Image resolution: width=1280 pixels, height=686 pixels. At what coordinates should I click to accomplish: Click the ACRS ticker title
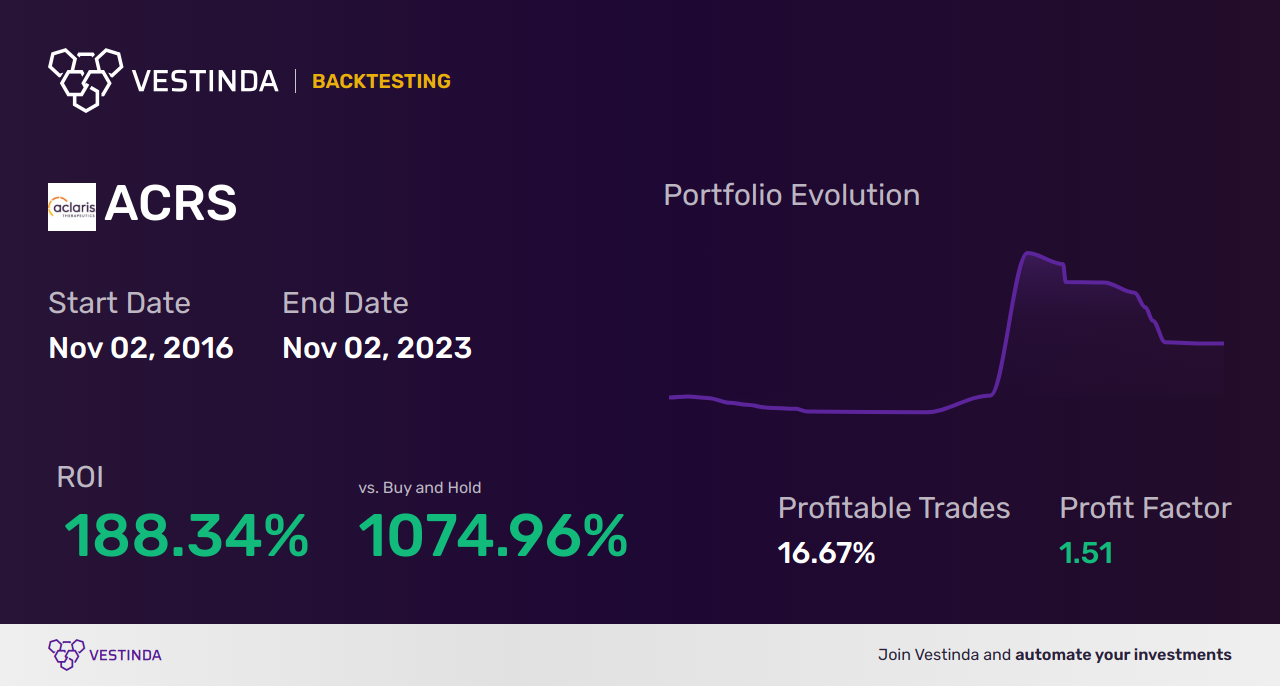click(x=171, y=205)
